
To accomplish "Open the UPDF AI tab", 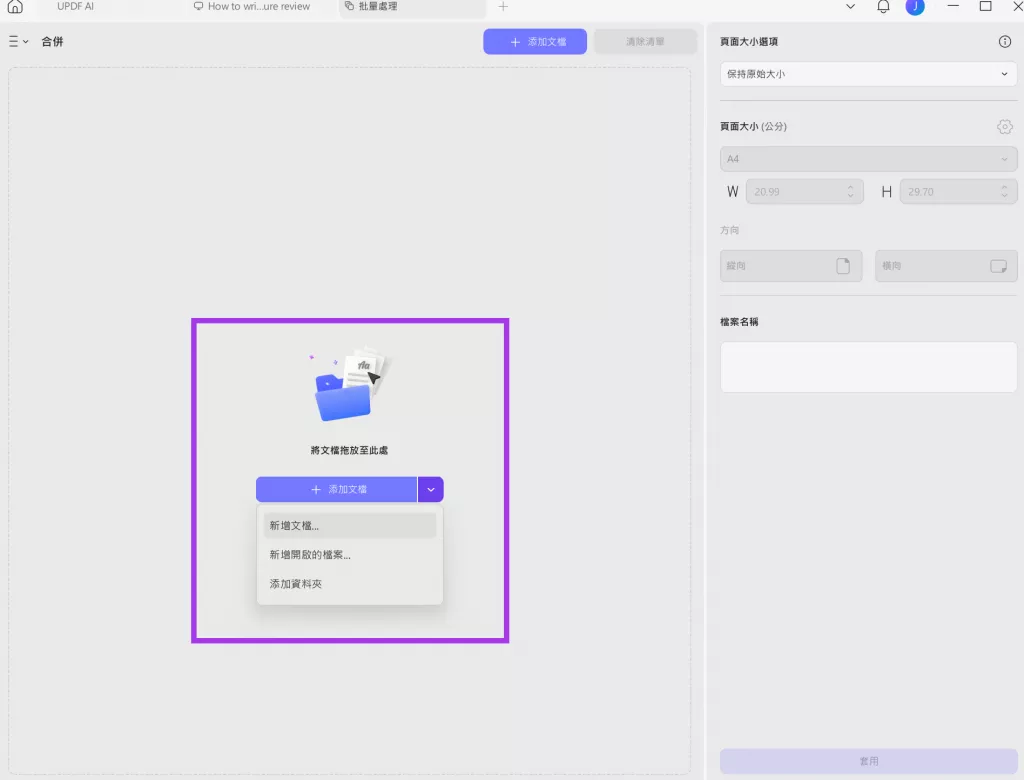I will click(x=75, y=7).
